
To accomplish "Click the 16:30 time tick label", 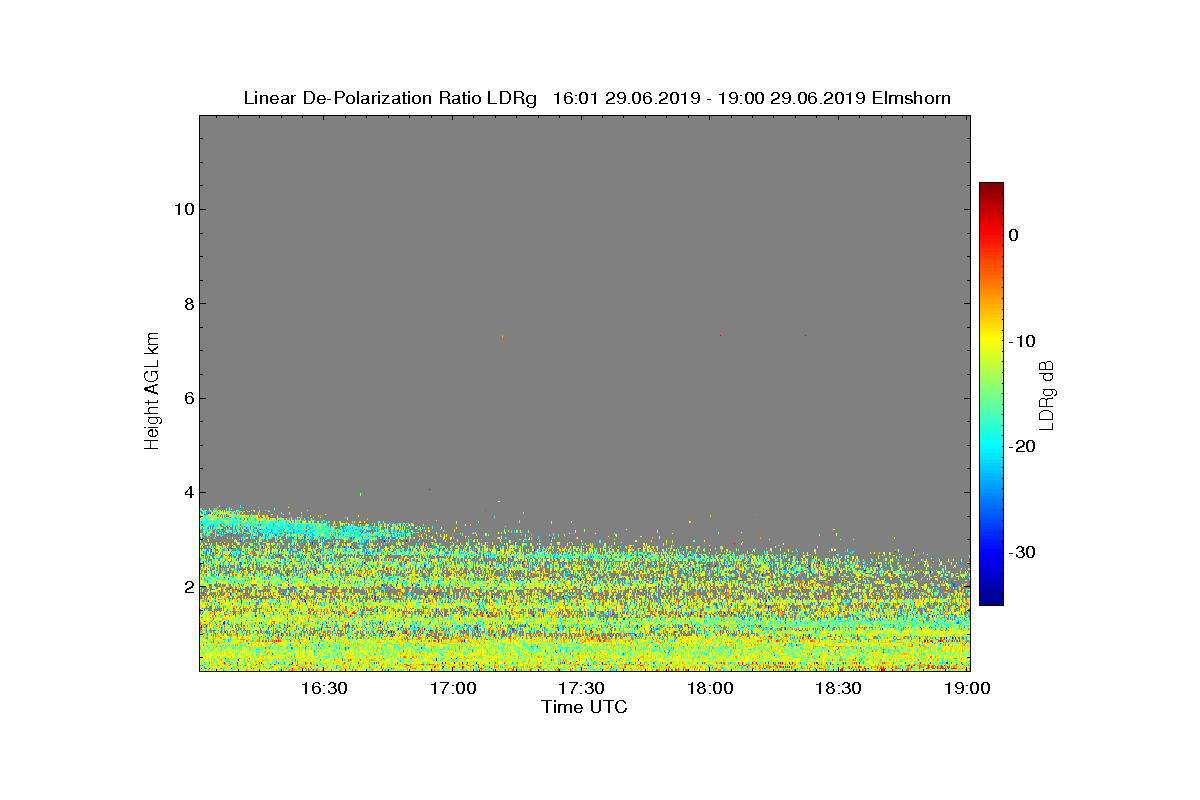I will [x=324, y=688].
